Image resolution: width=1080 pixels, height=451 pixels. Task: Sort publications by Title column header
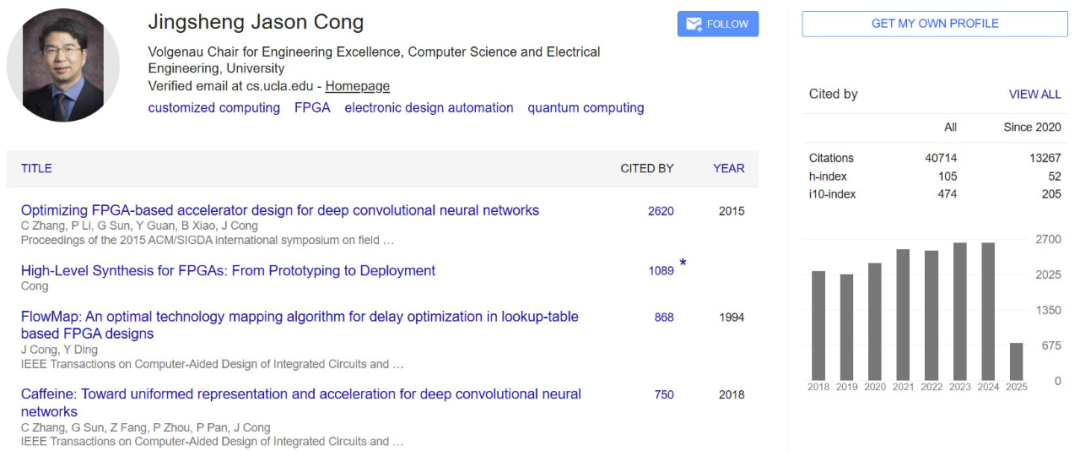[36, 168]
